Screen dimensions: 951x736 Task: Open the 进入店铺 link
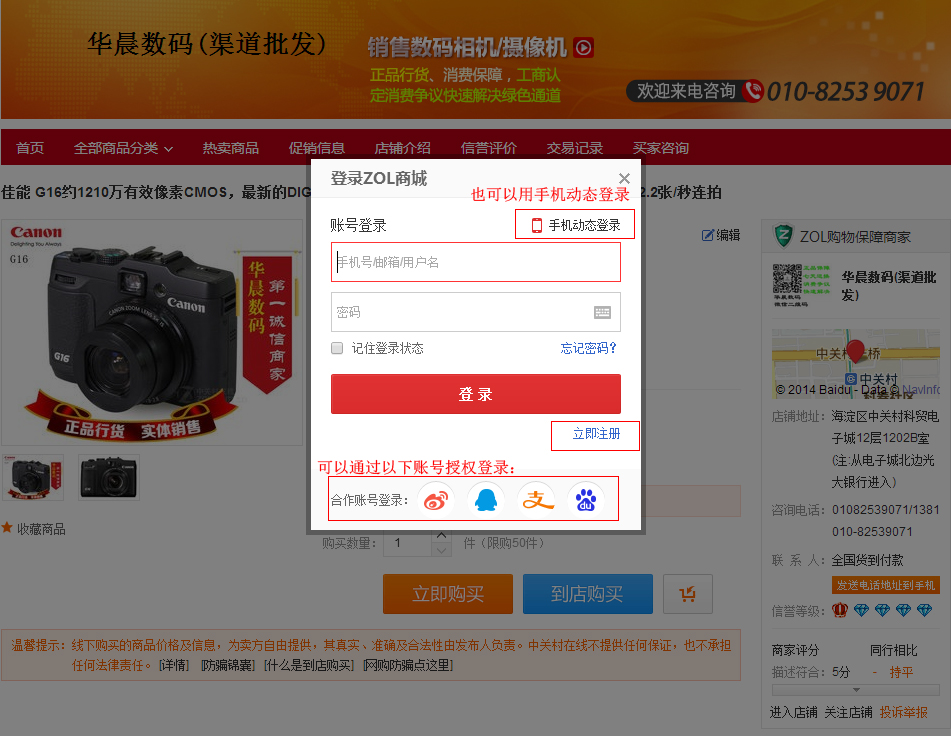[x=793, y=712]
